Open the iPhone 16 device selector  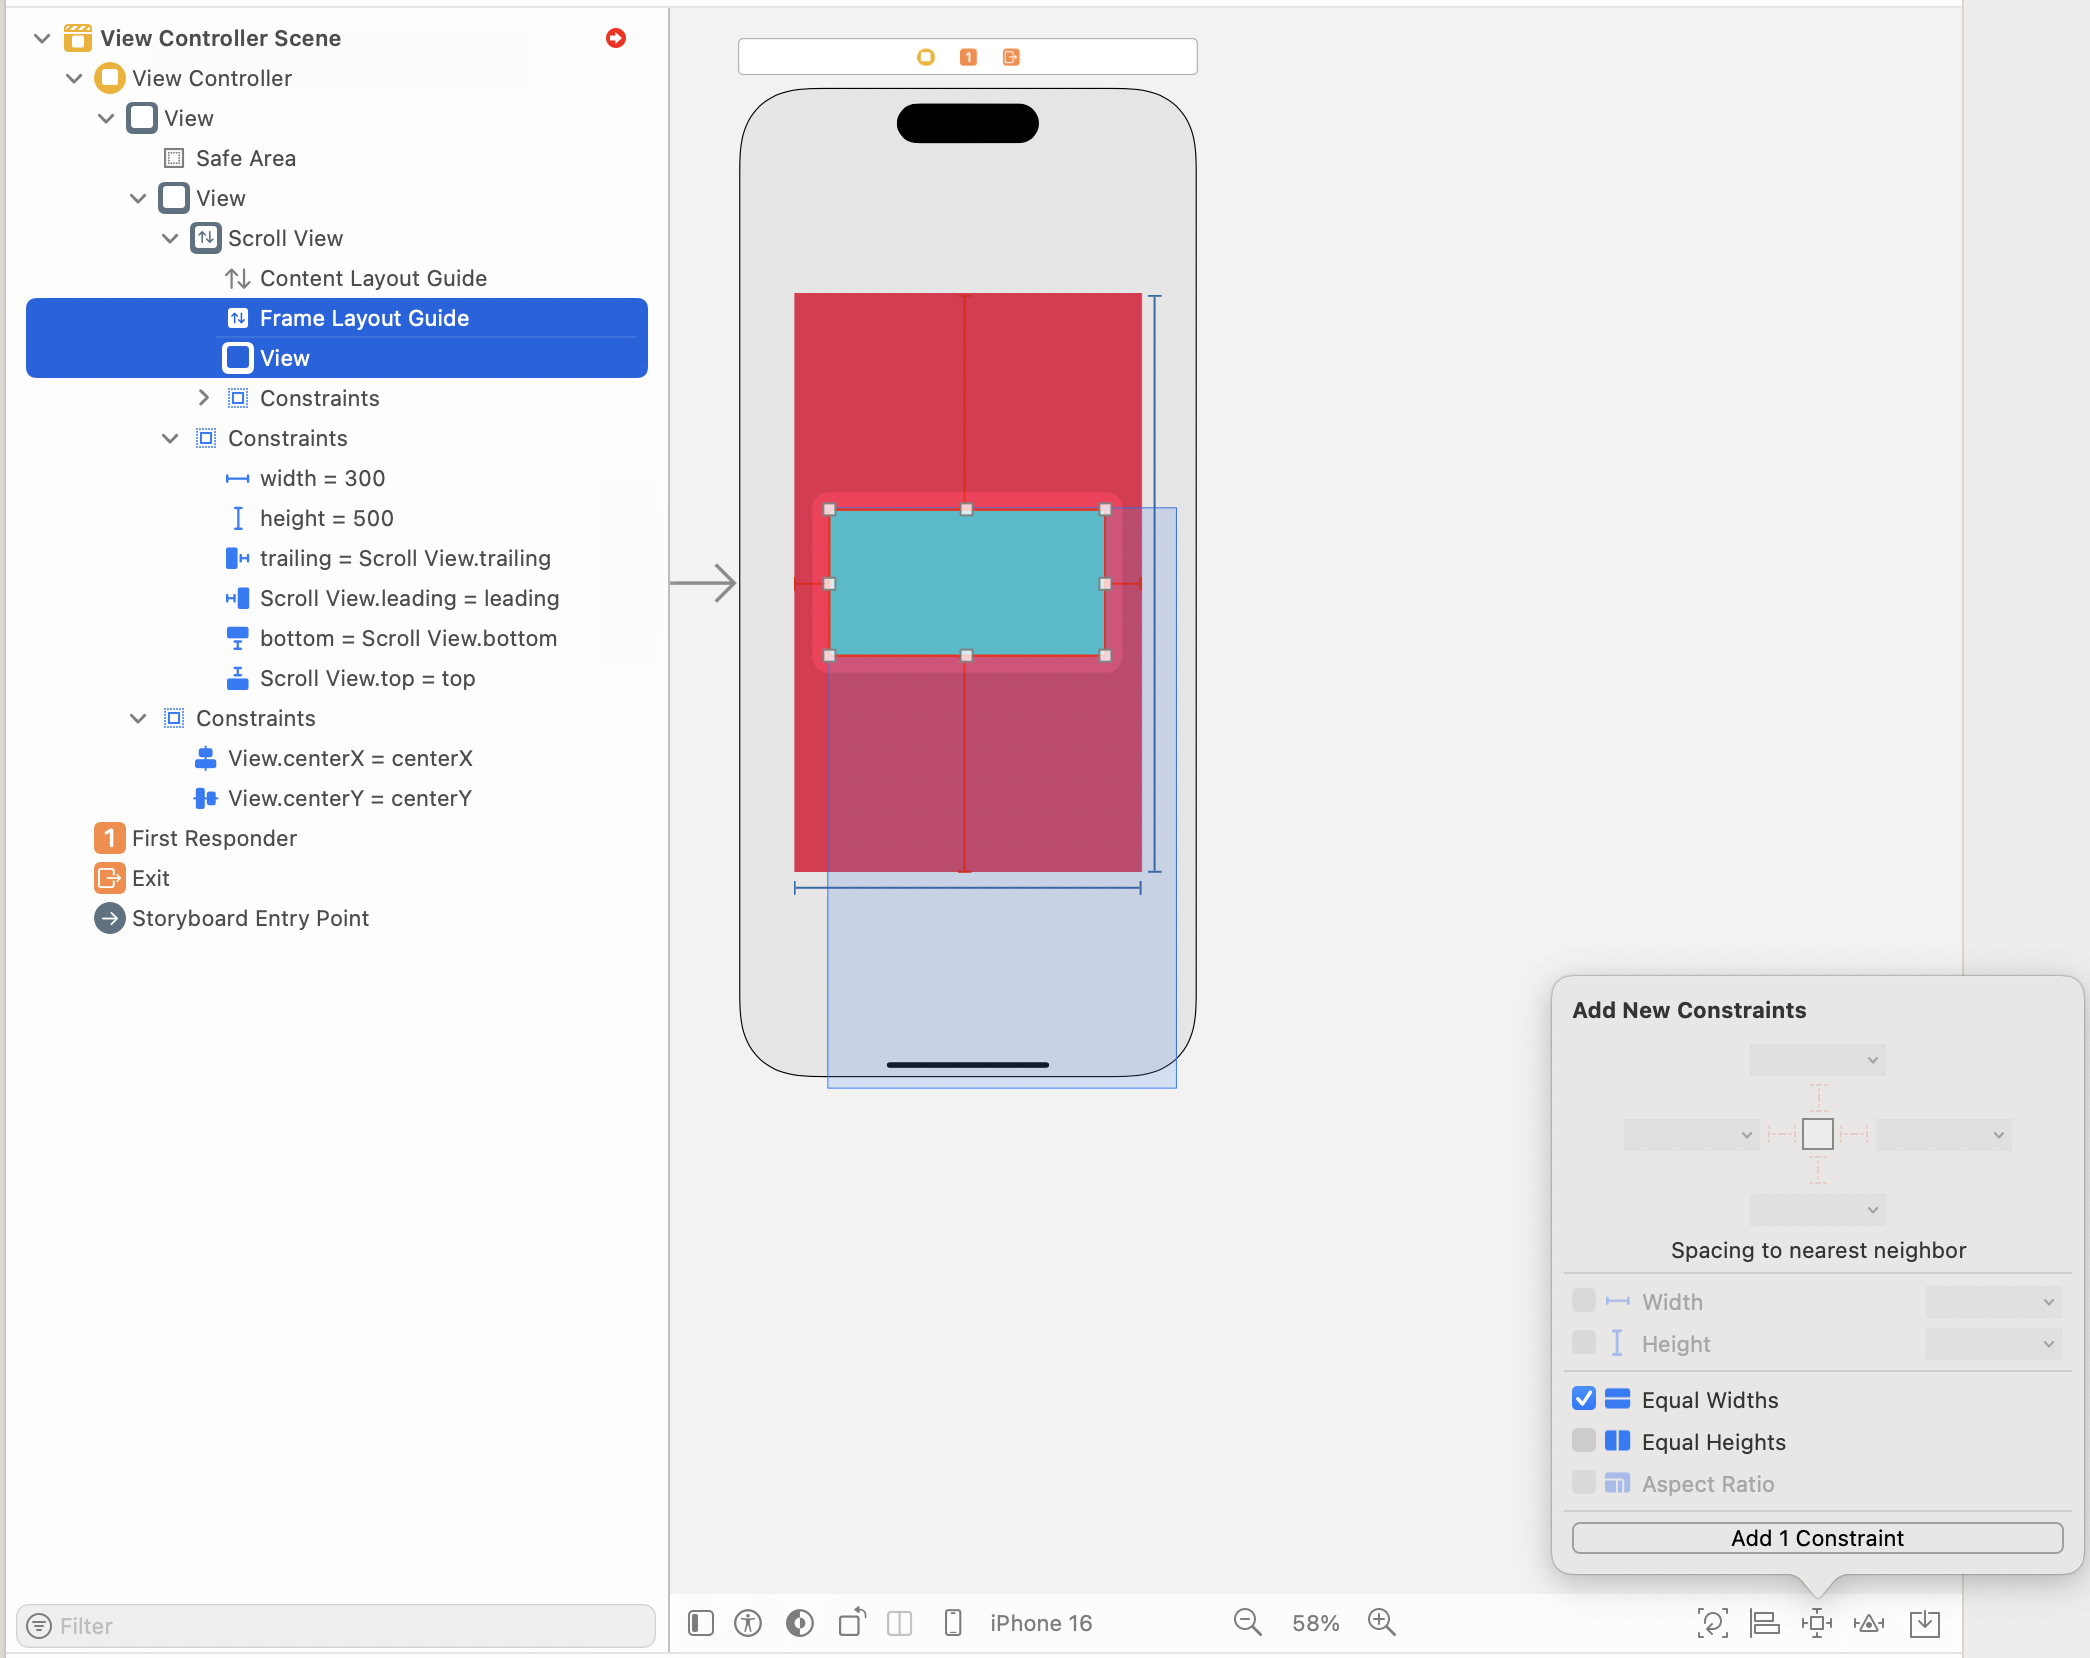1040,1623
